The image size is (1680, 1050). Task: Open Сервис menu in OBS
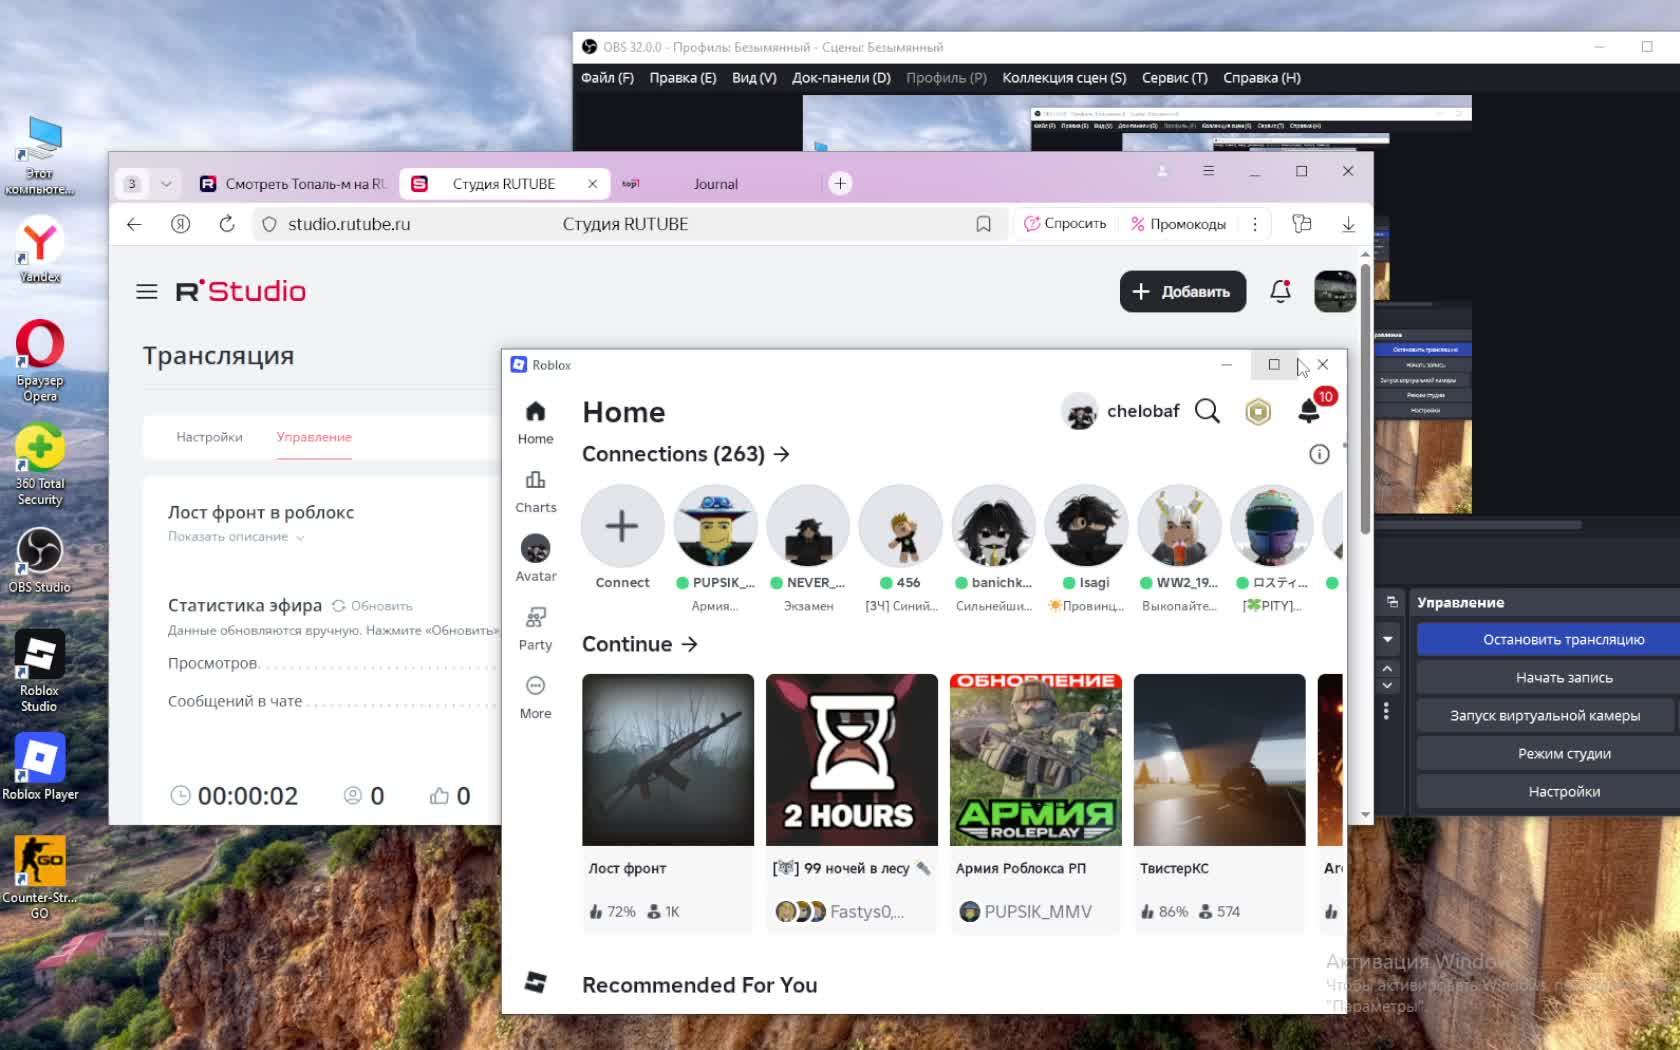click(1175, 78)
